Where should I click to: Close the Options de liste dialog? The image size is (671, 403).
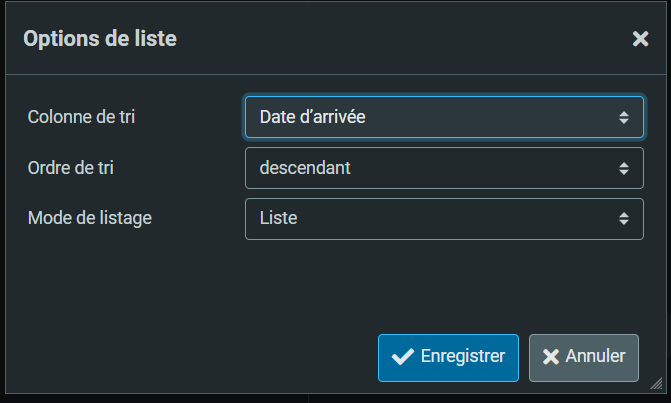(640, 39)
